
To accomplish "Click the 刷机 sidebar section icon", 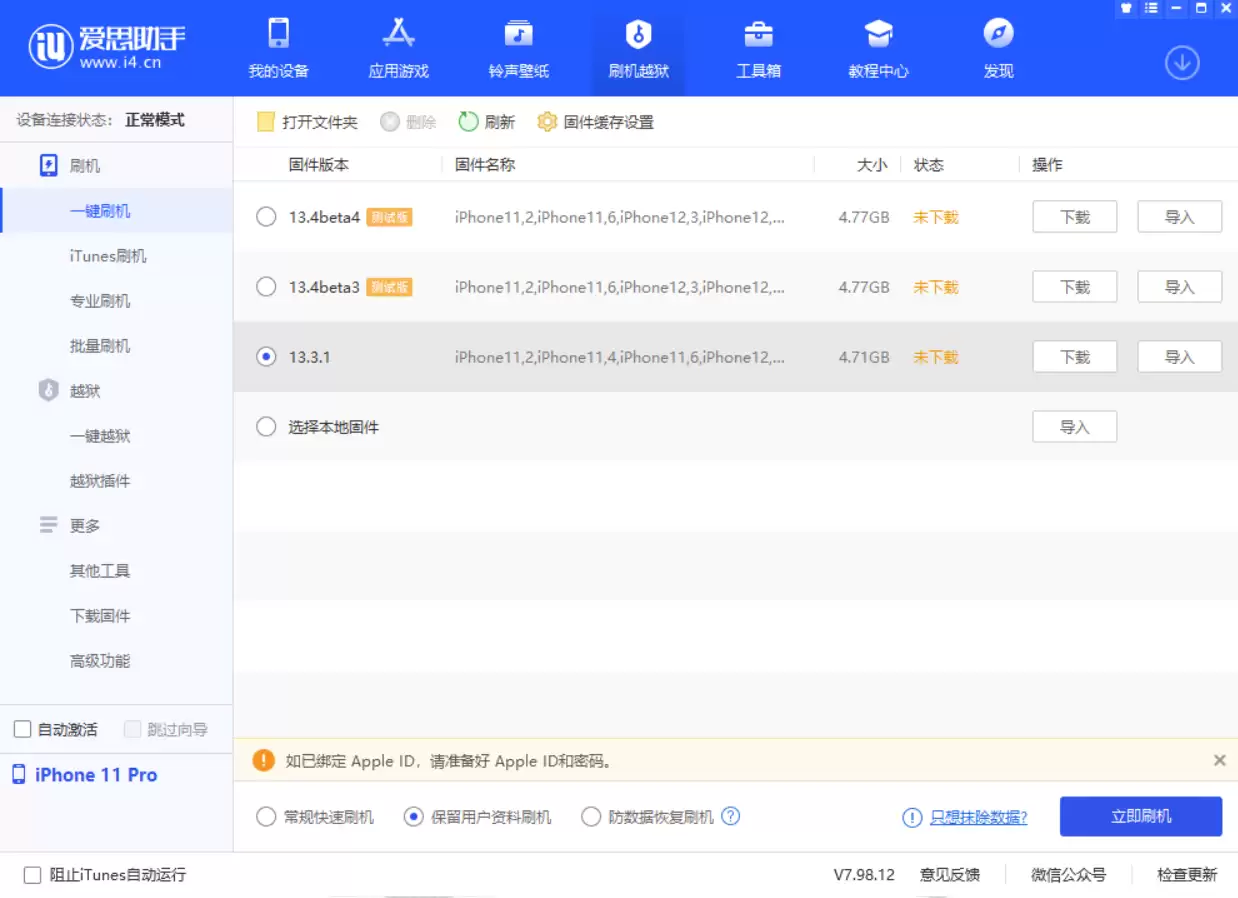I will (49, 166).
